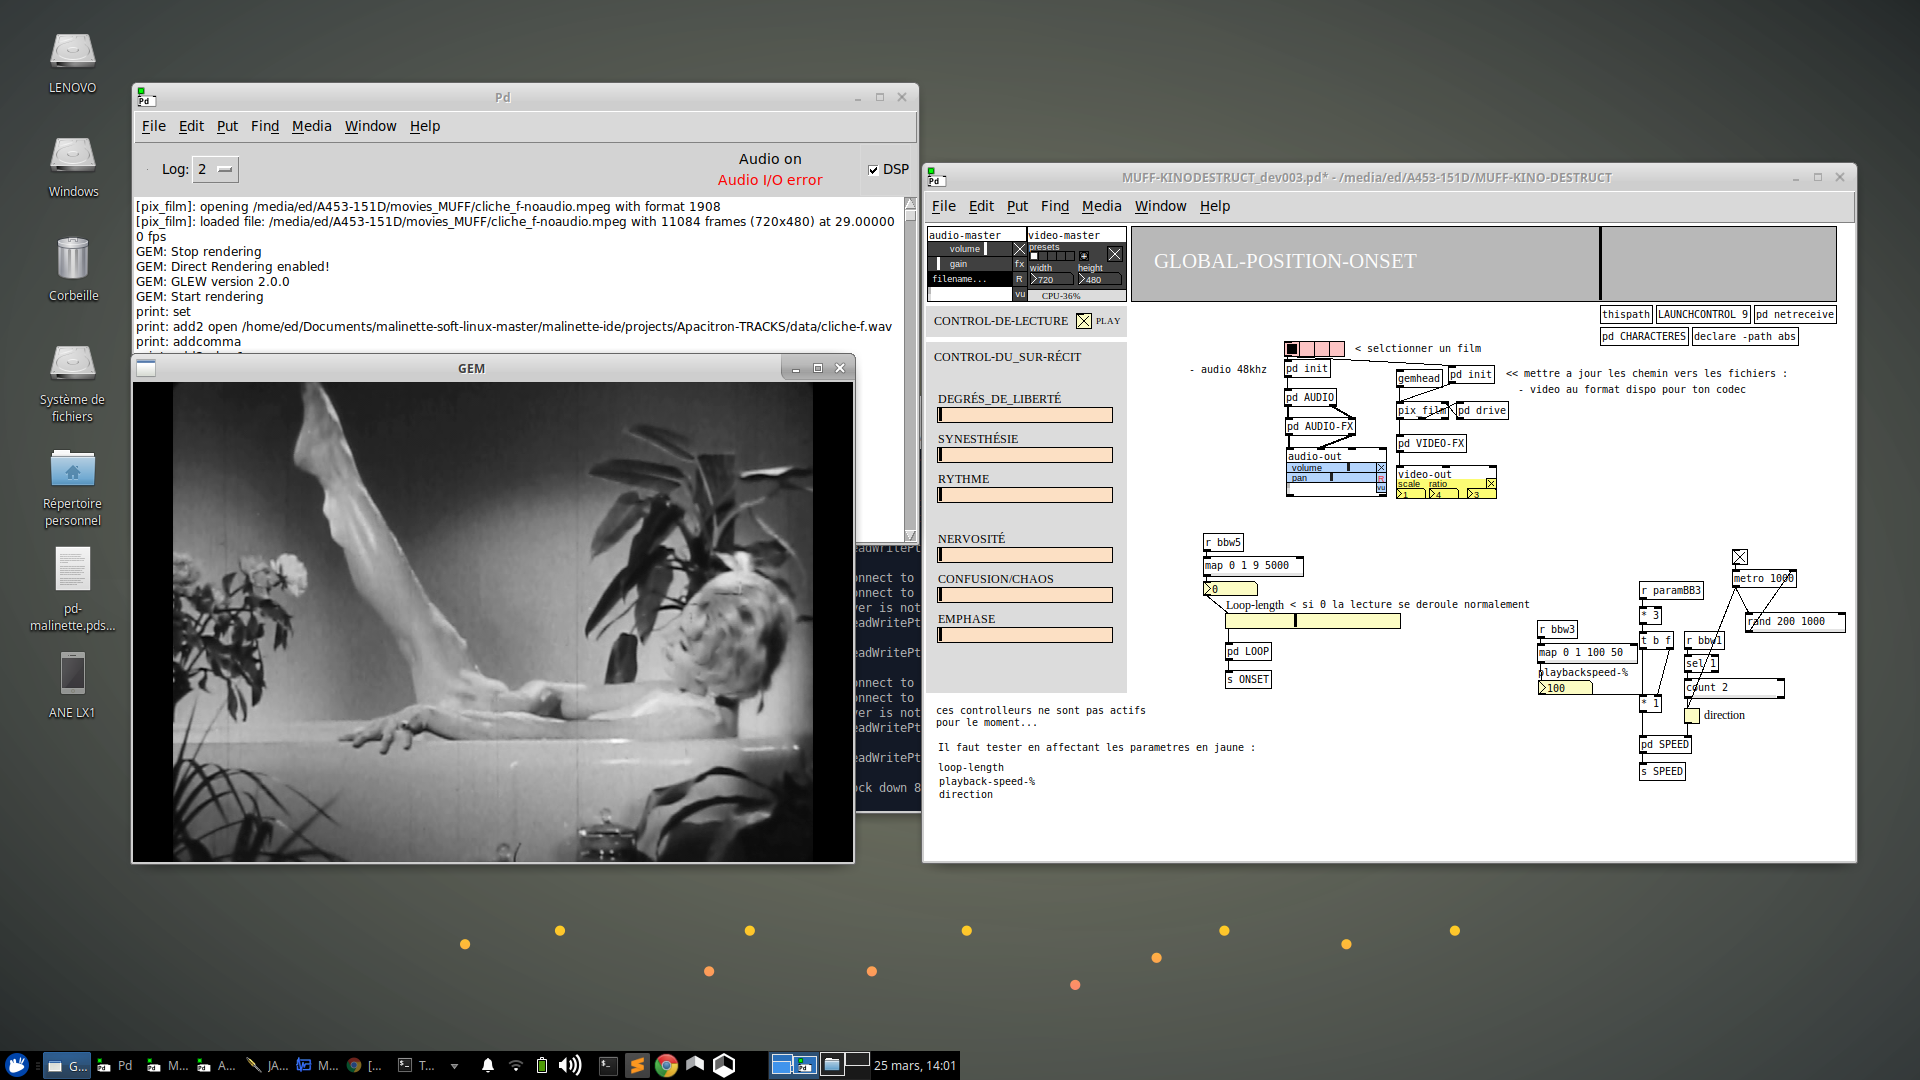Open the Media menu in Pd console
Screen dimensions: 1920x1080
click(x=311, y=126)
